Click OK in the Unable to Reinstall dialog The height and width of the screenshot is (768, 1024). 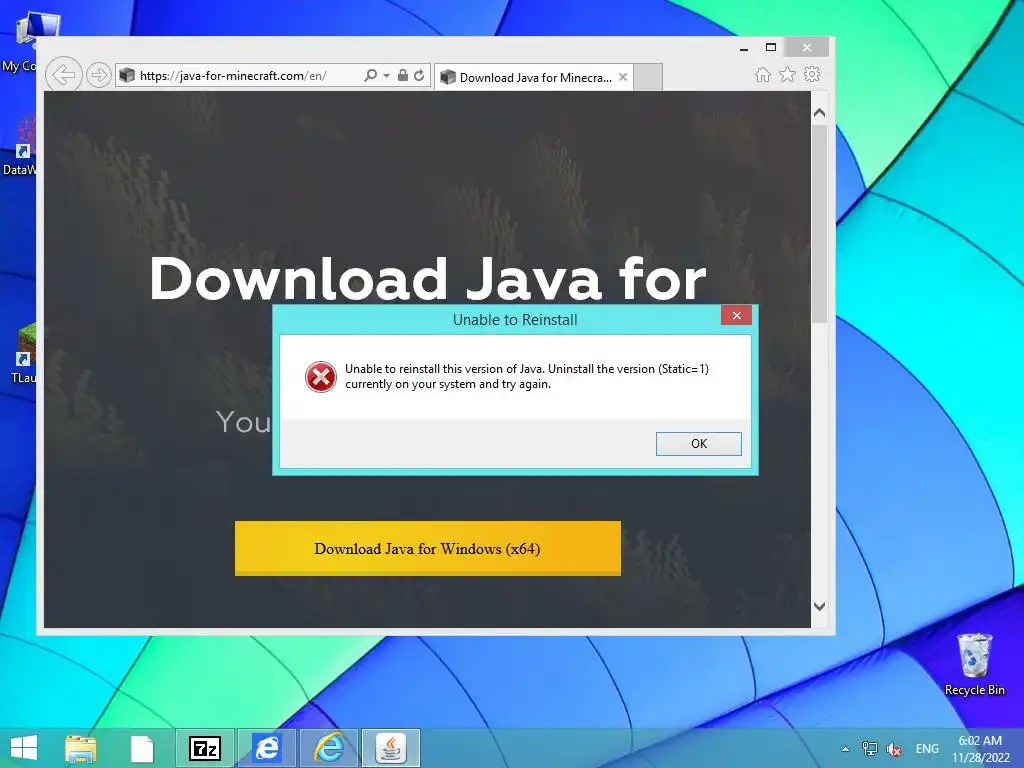coord(698,443)
